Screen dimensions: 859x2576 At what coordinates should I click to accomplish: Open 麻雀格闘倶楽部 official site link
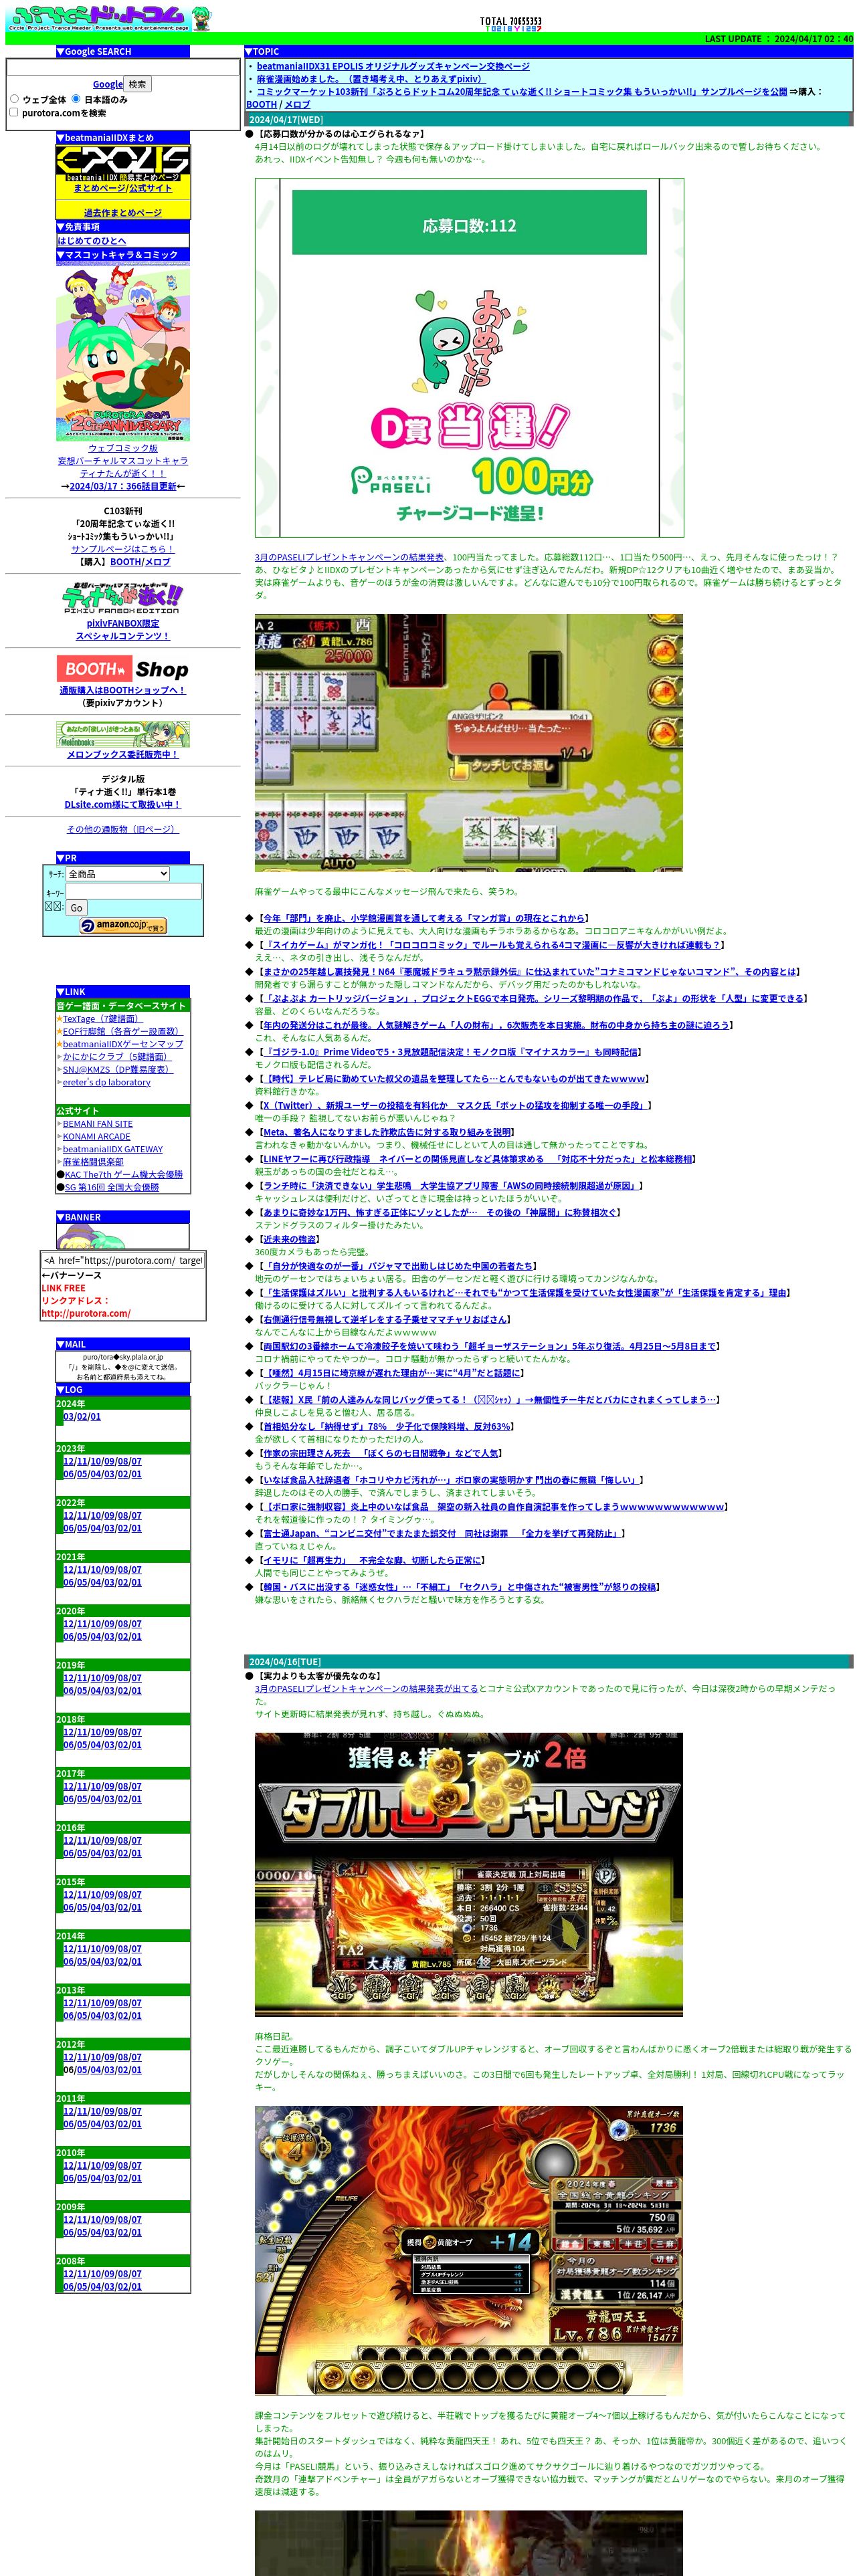pyautogui.click(x=93, y=1162)
